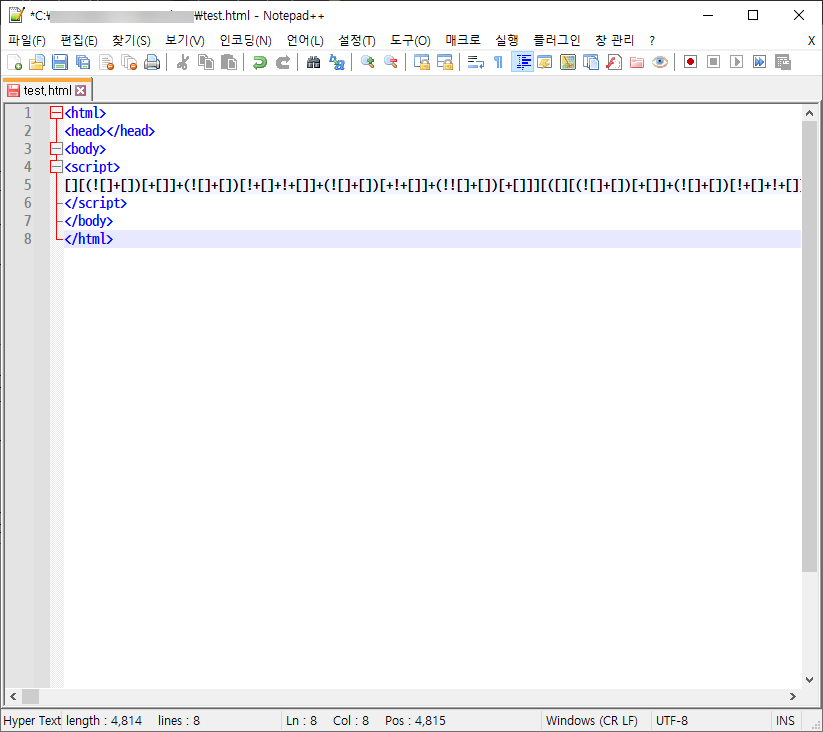The height and width of the screenshot is (732, 823).
Task: Create a new file with toolbar icon
Action: [14, 62]
